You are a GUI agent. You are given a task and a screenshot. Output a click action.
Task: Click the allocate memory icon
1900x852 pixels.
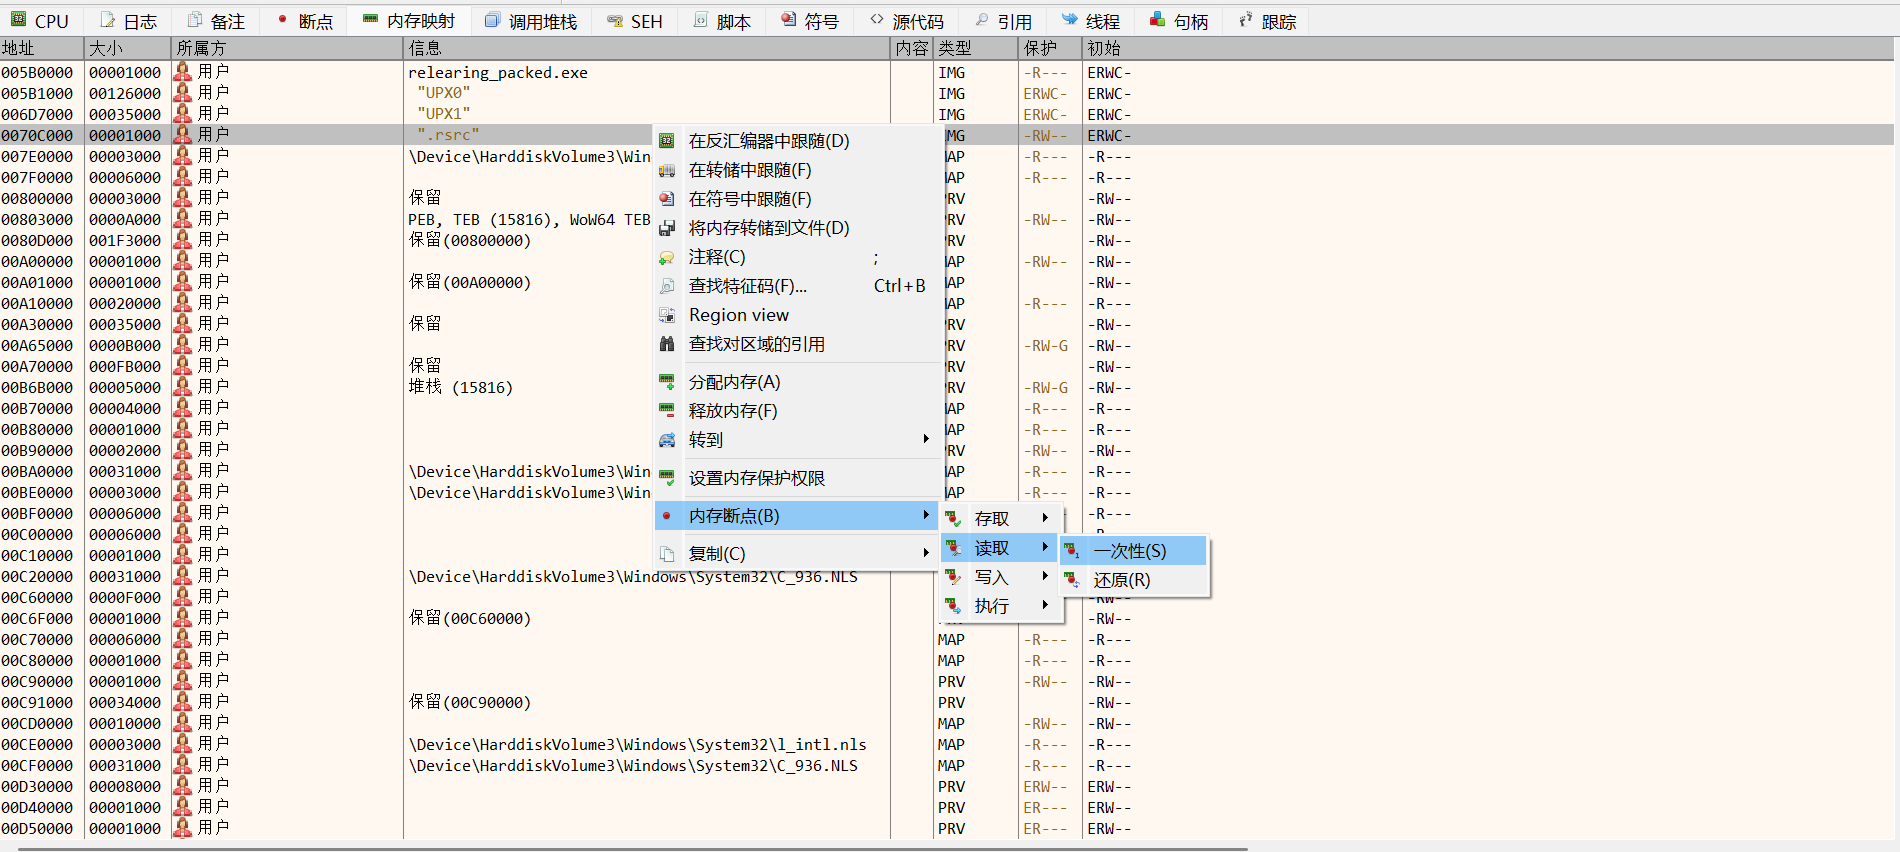(667, 382)
